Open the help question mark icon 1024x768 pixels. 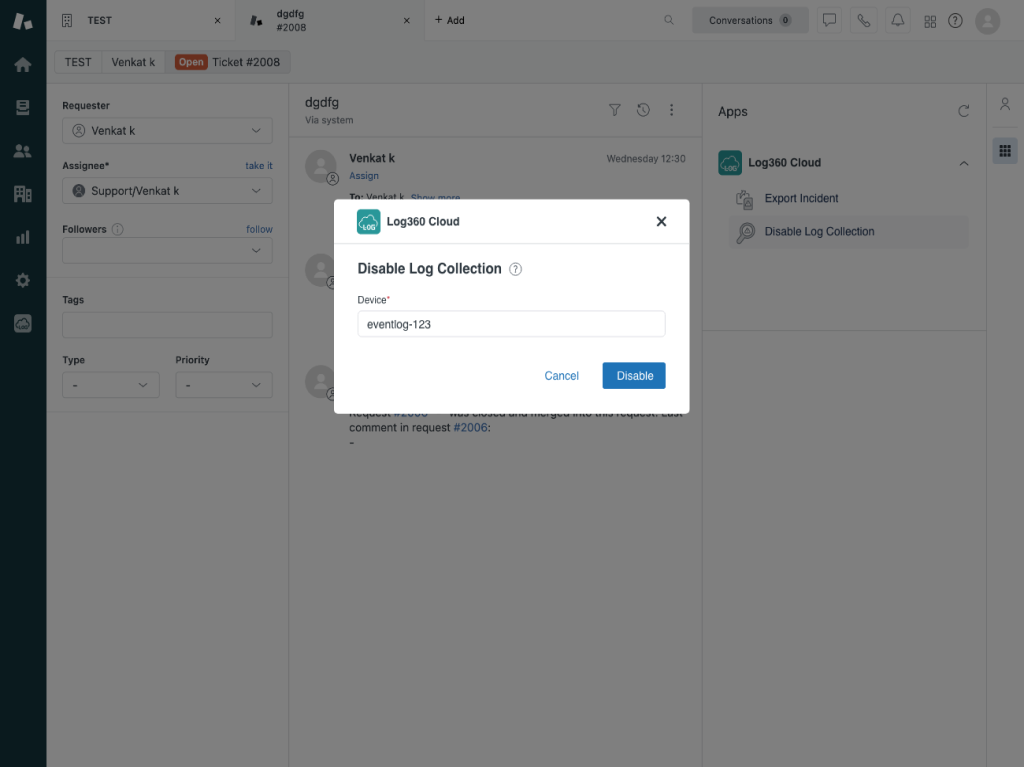tap(955, 21)
